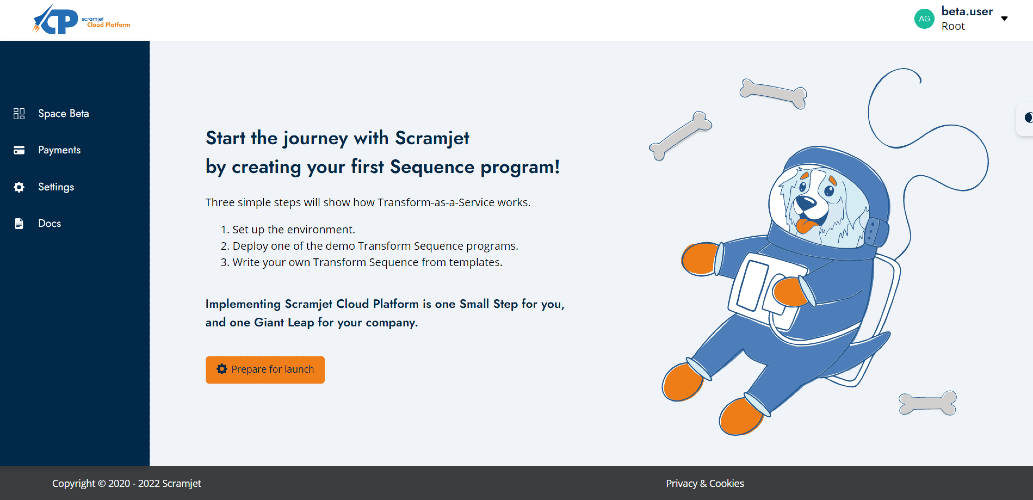Screen dimensions: 1033x500
Task: Click the Prepare for launch button
Action: (x=265, y=370)
